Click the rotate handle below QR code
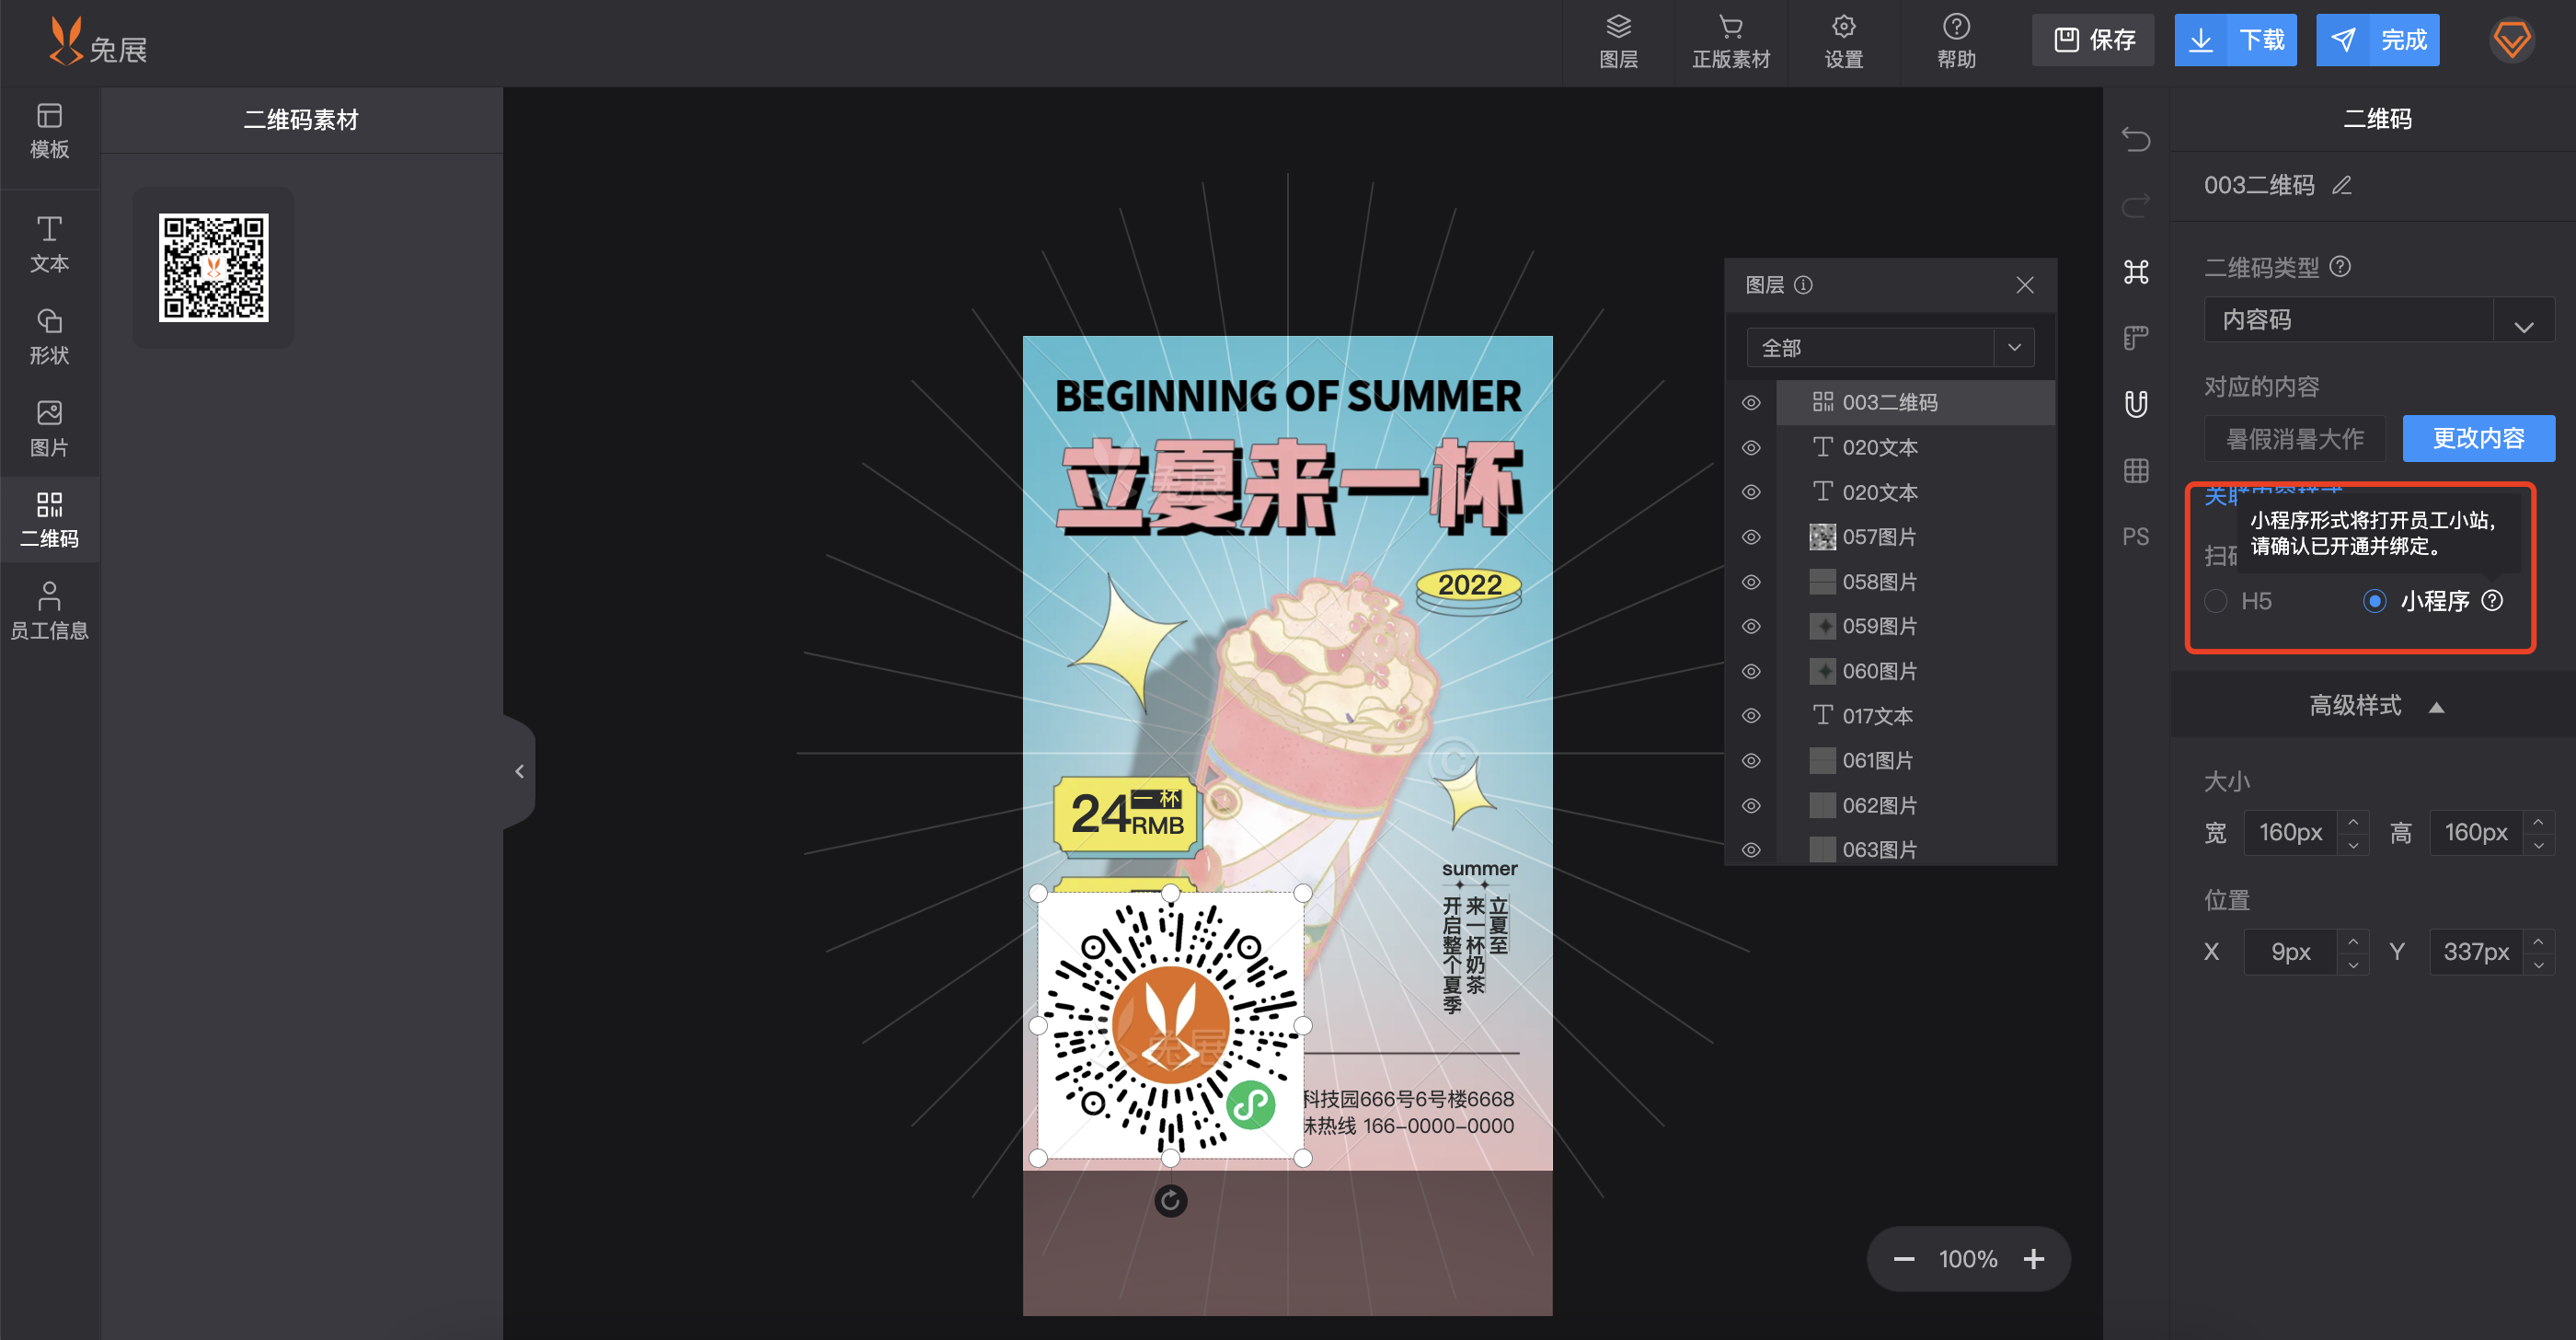This screenshot has width=2576, height=1340. tap(1170, 1200)
